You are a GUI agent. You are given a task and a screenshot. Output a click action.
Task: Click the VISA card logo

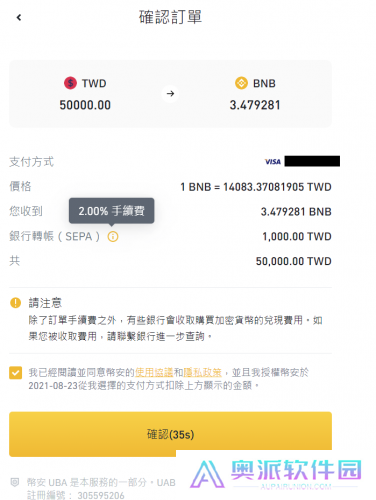(x=273, y=162)
